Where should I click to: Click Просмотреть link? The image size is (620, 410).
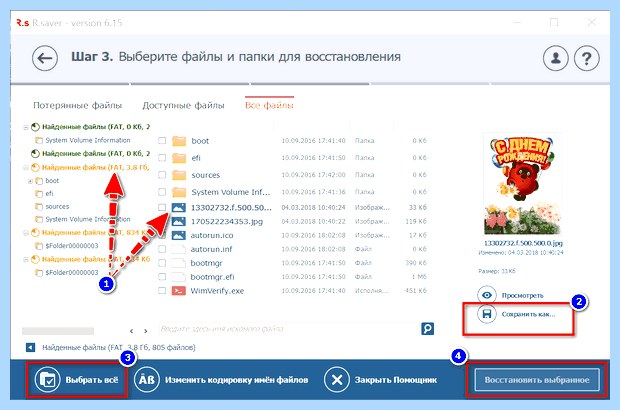click(x=522, y=295)
